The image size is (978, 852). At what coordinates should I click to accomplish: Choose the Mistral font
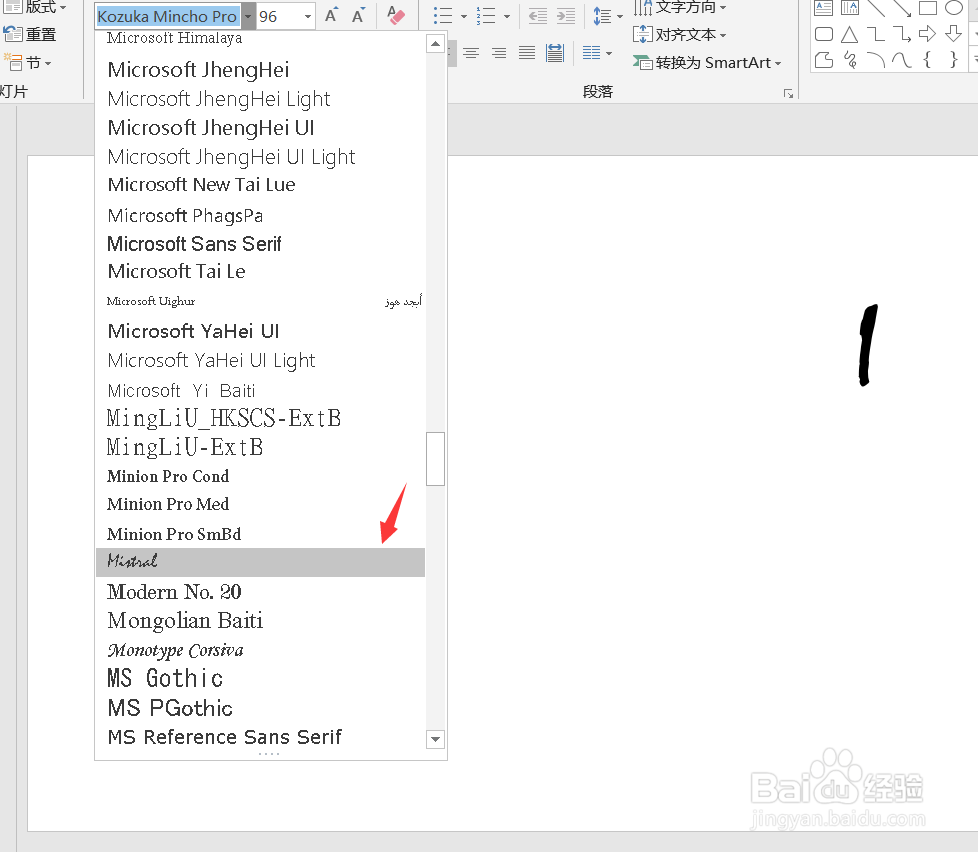click(260, 562)
